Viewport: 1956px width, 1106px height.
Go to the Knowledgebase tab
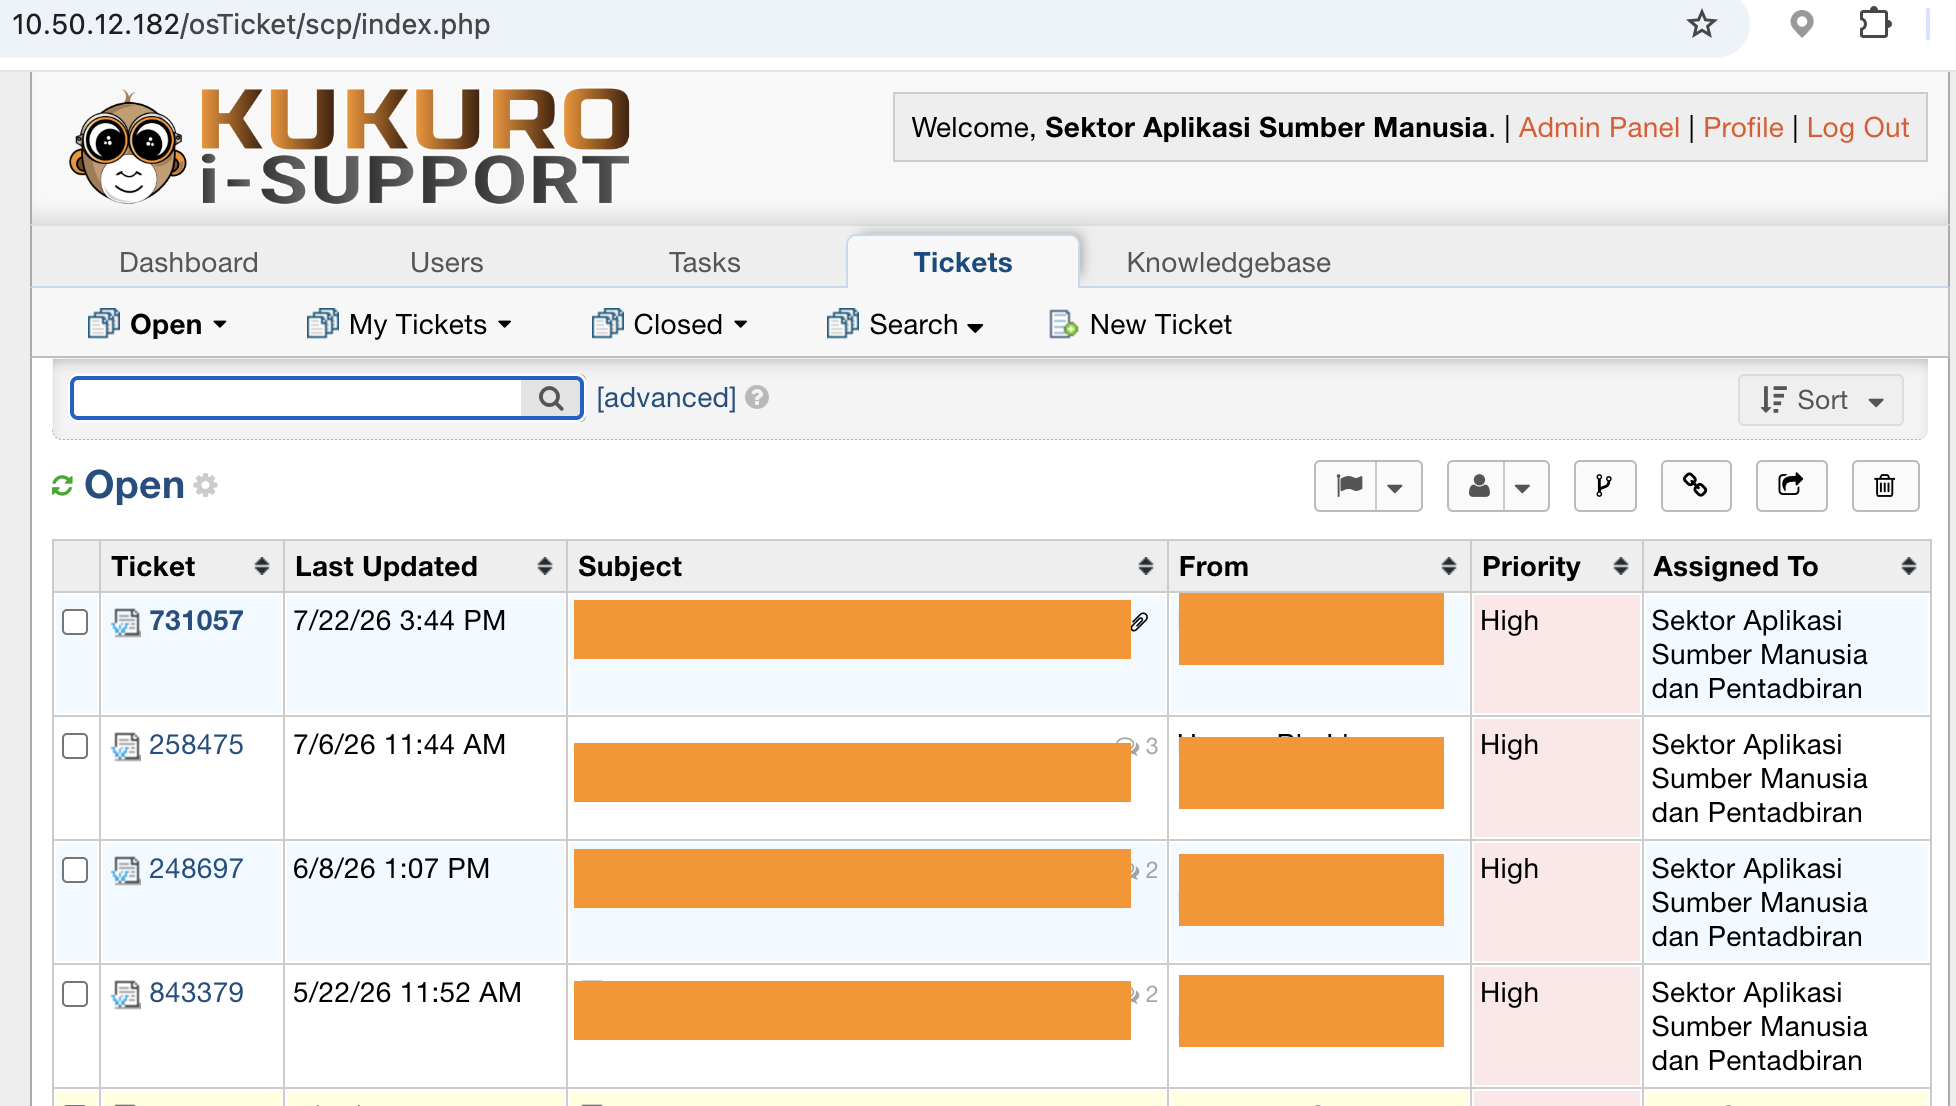pyautogui.click(x=1229, y=262)
